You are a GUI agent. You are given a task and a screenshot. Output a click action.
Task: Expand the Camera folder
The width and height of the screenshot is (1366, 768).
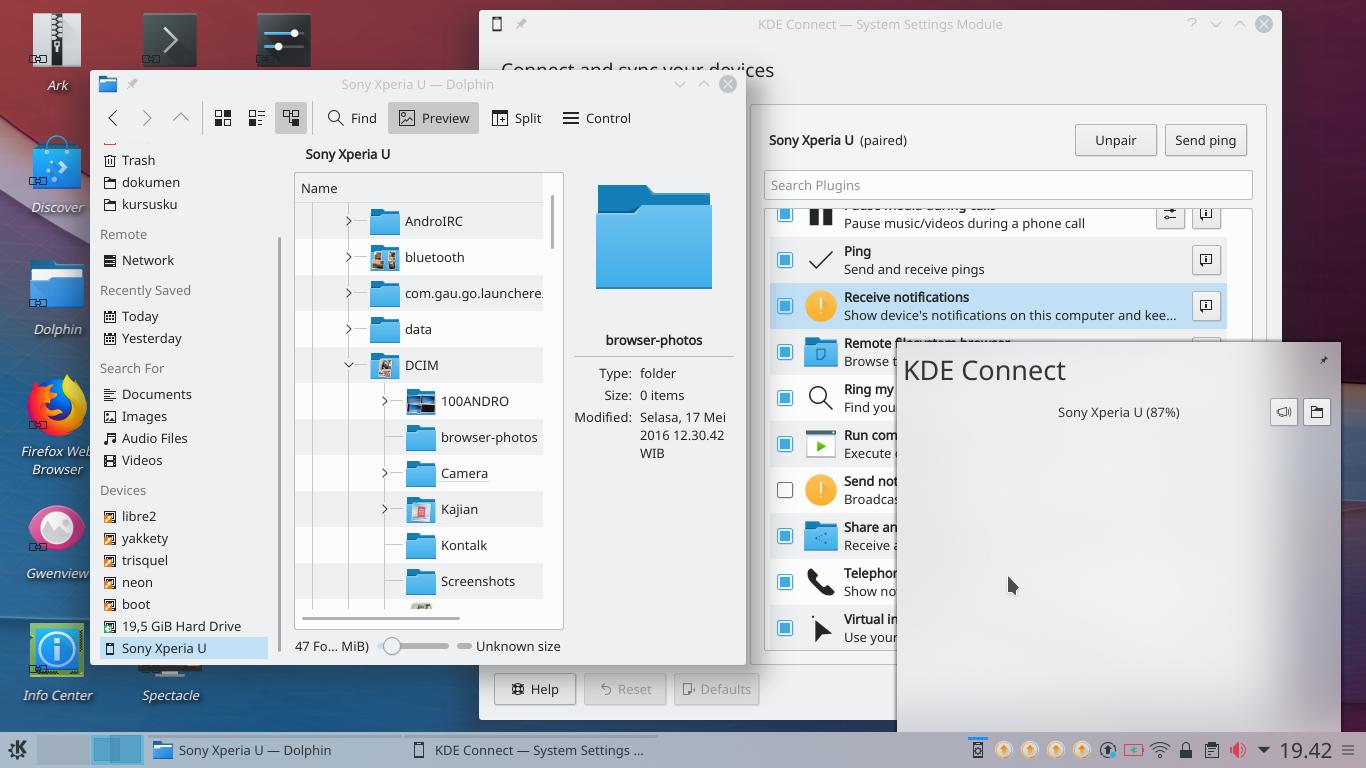pyautogui.click(x=385, y=473)
